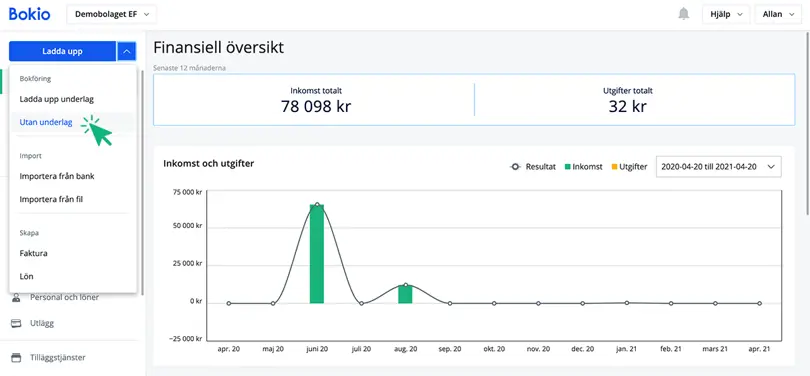Image resolution: width=810 pixels, height=376 pixels.
Task: Click the Personal och löner sidebar icon
Action: point(17,297)
